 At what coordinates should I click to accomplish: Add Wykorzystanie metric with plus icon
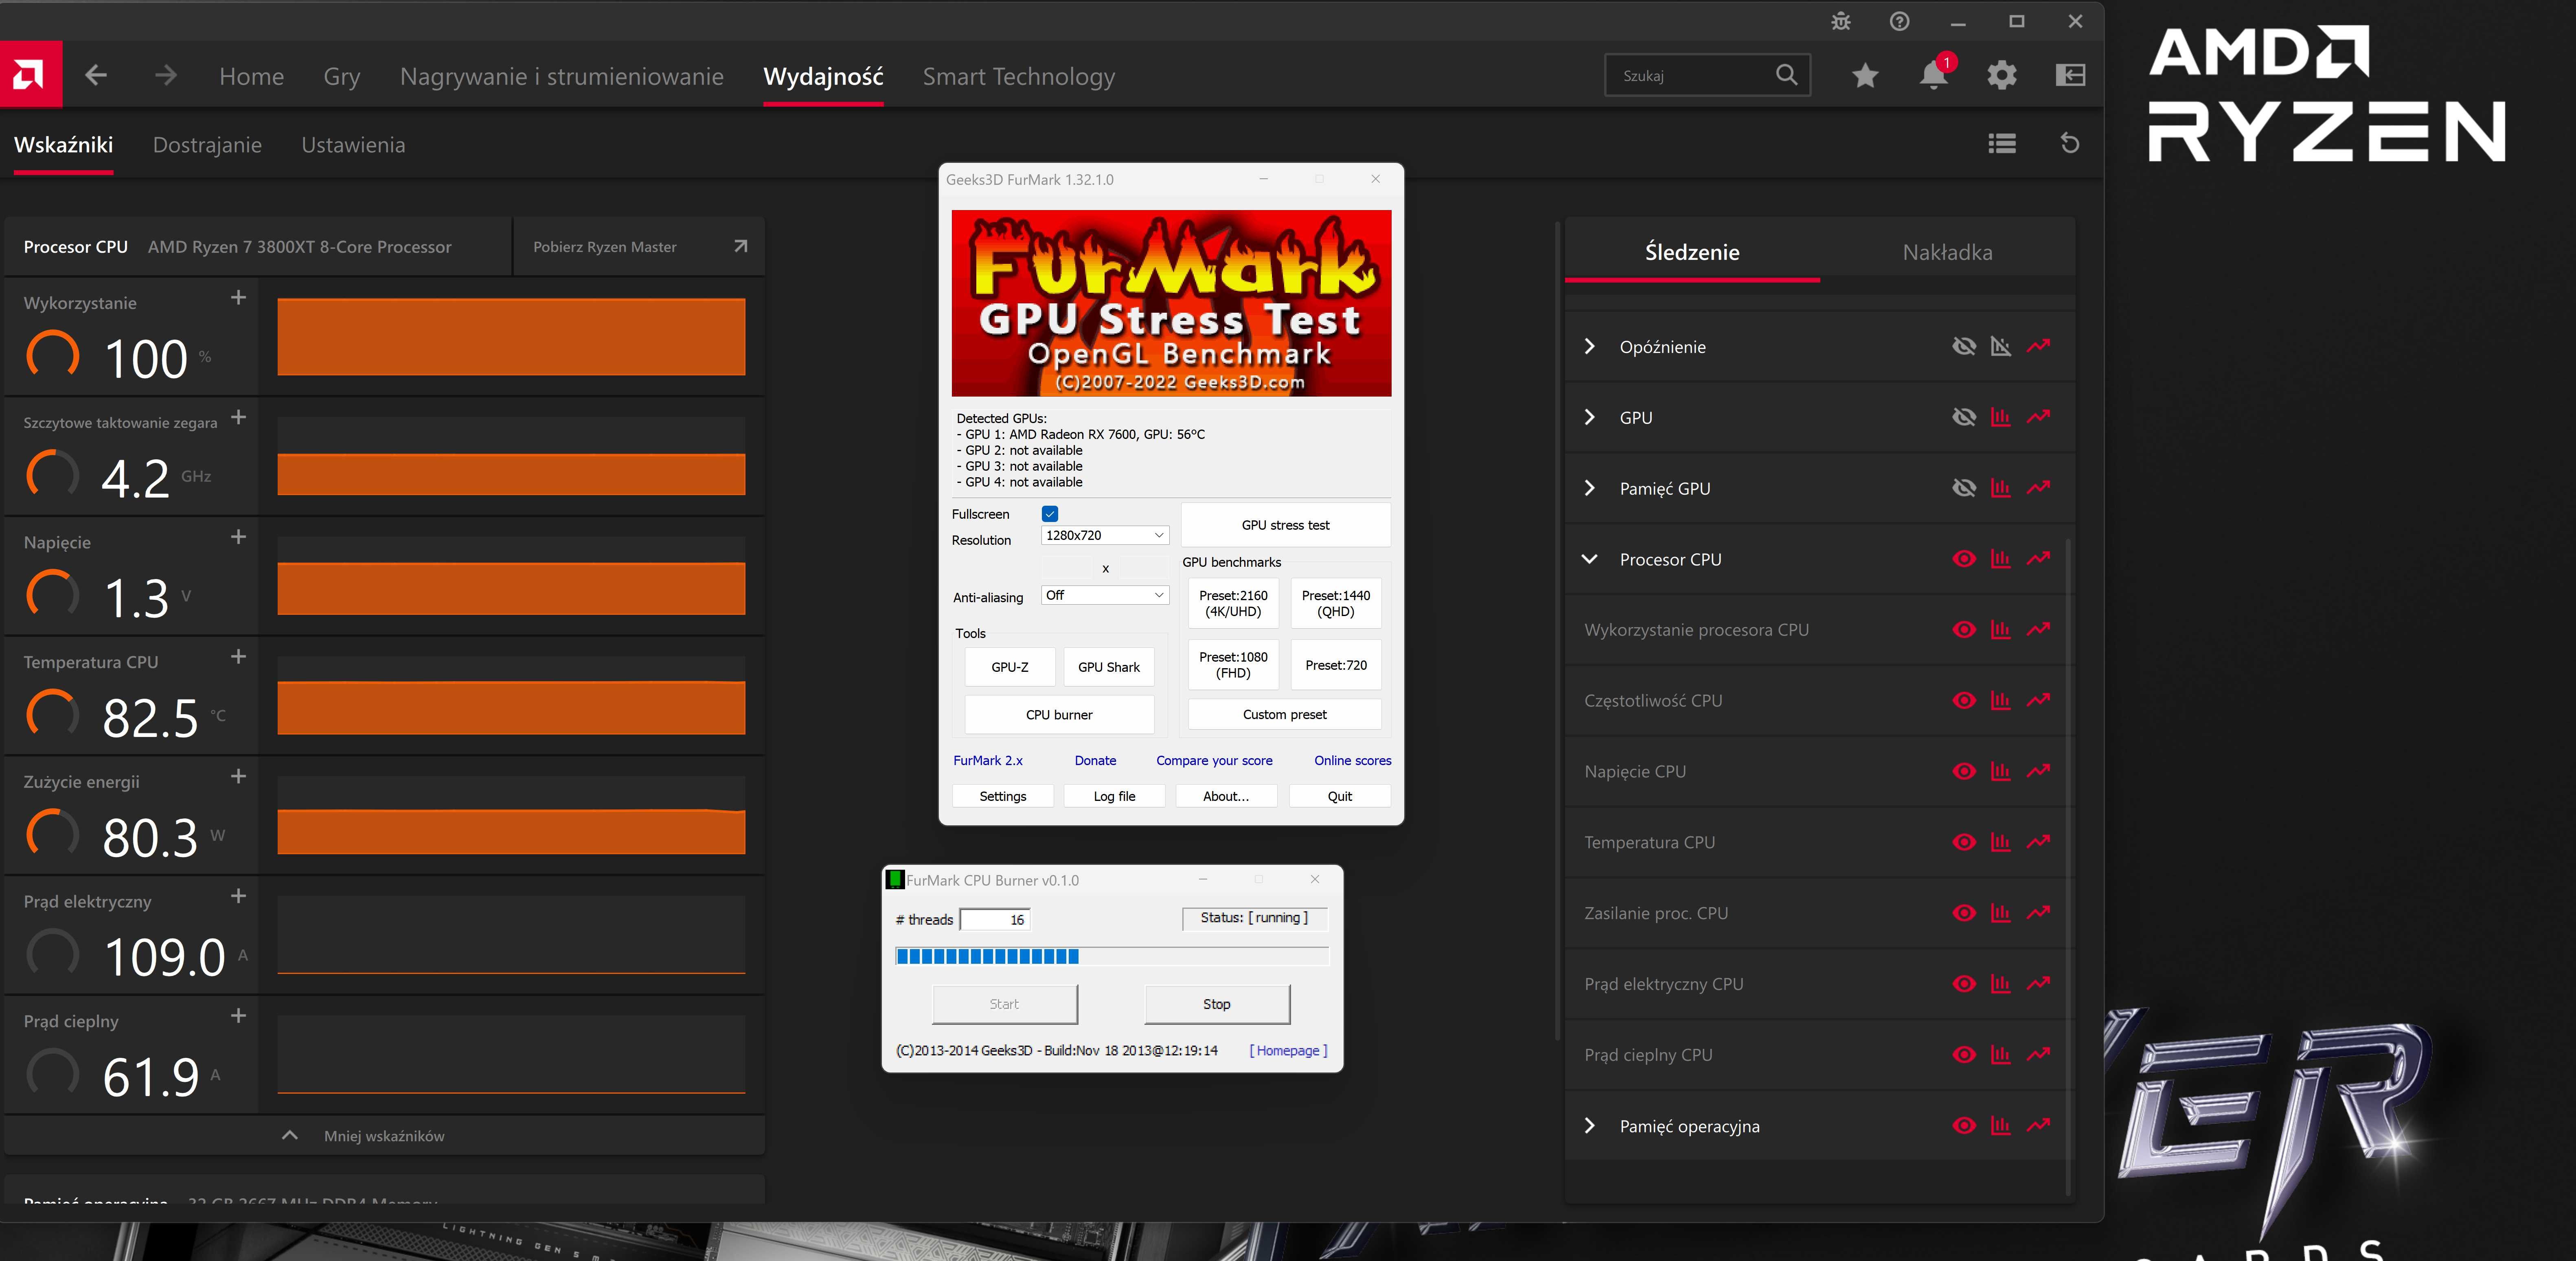point(238,298)
